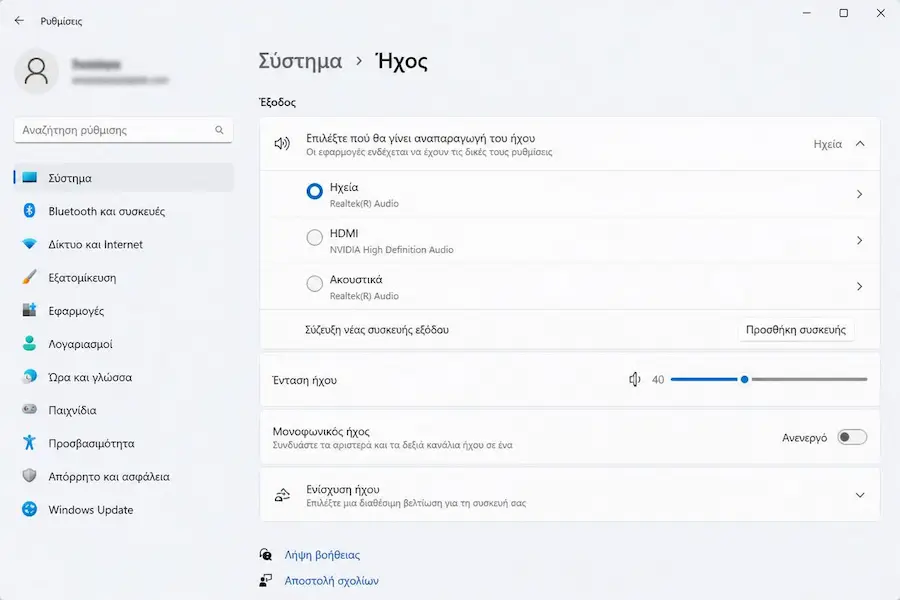Open Εφαρμογές settings
This screenshot has width=900, height=600.
(124, 310)
